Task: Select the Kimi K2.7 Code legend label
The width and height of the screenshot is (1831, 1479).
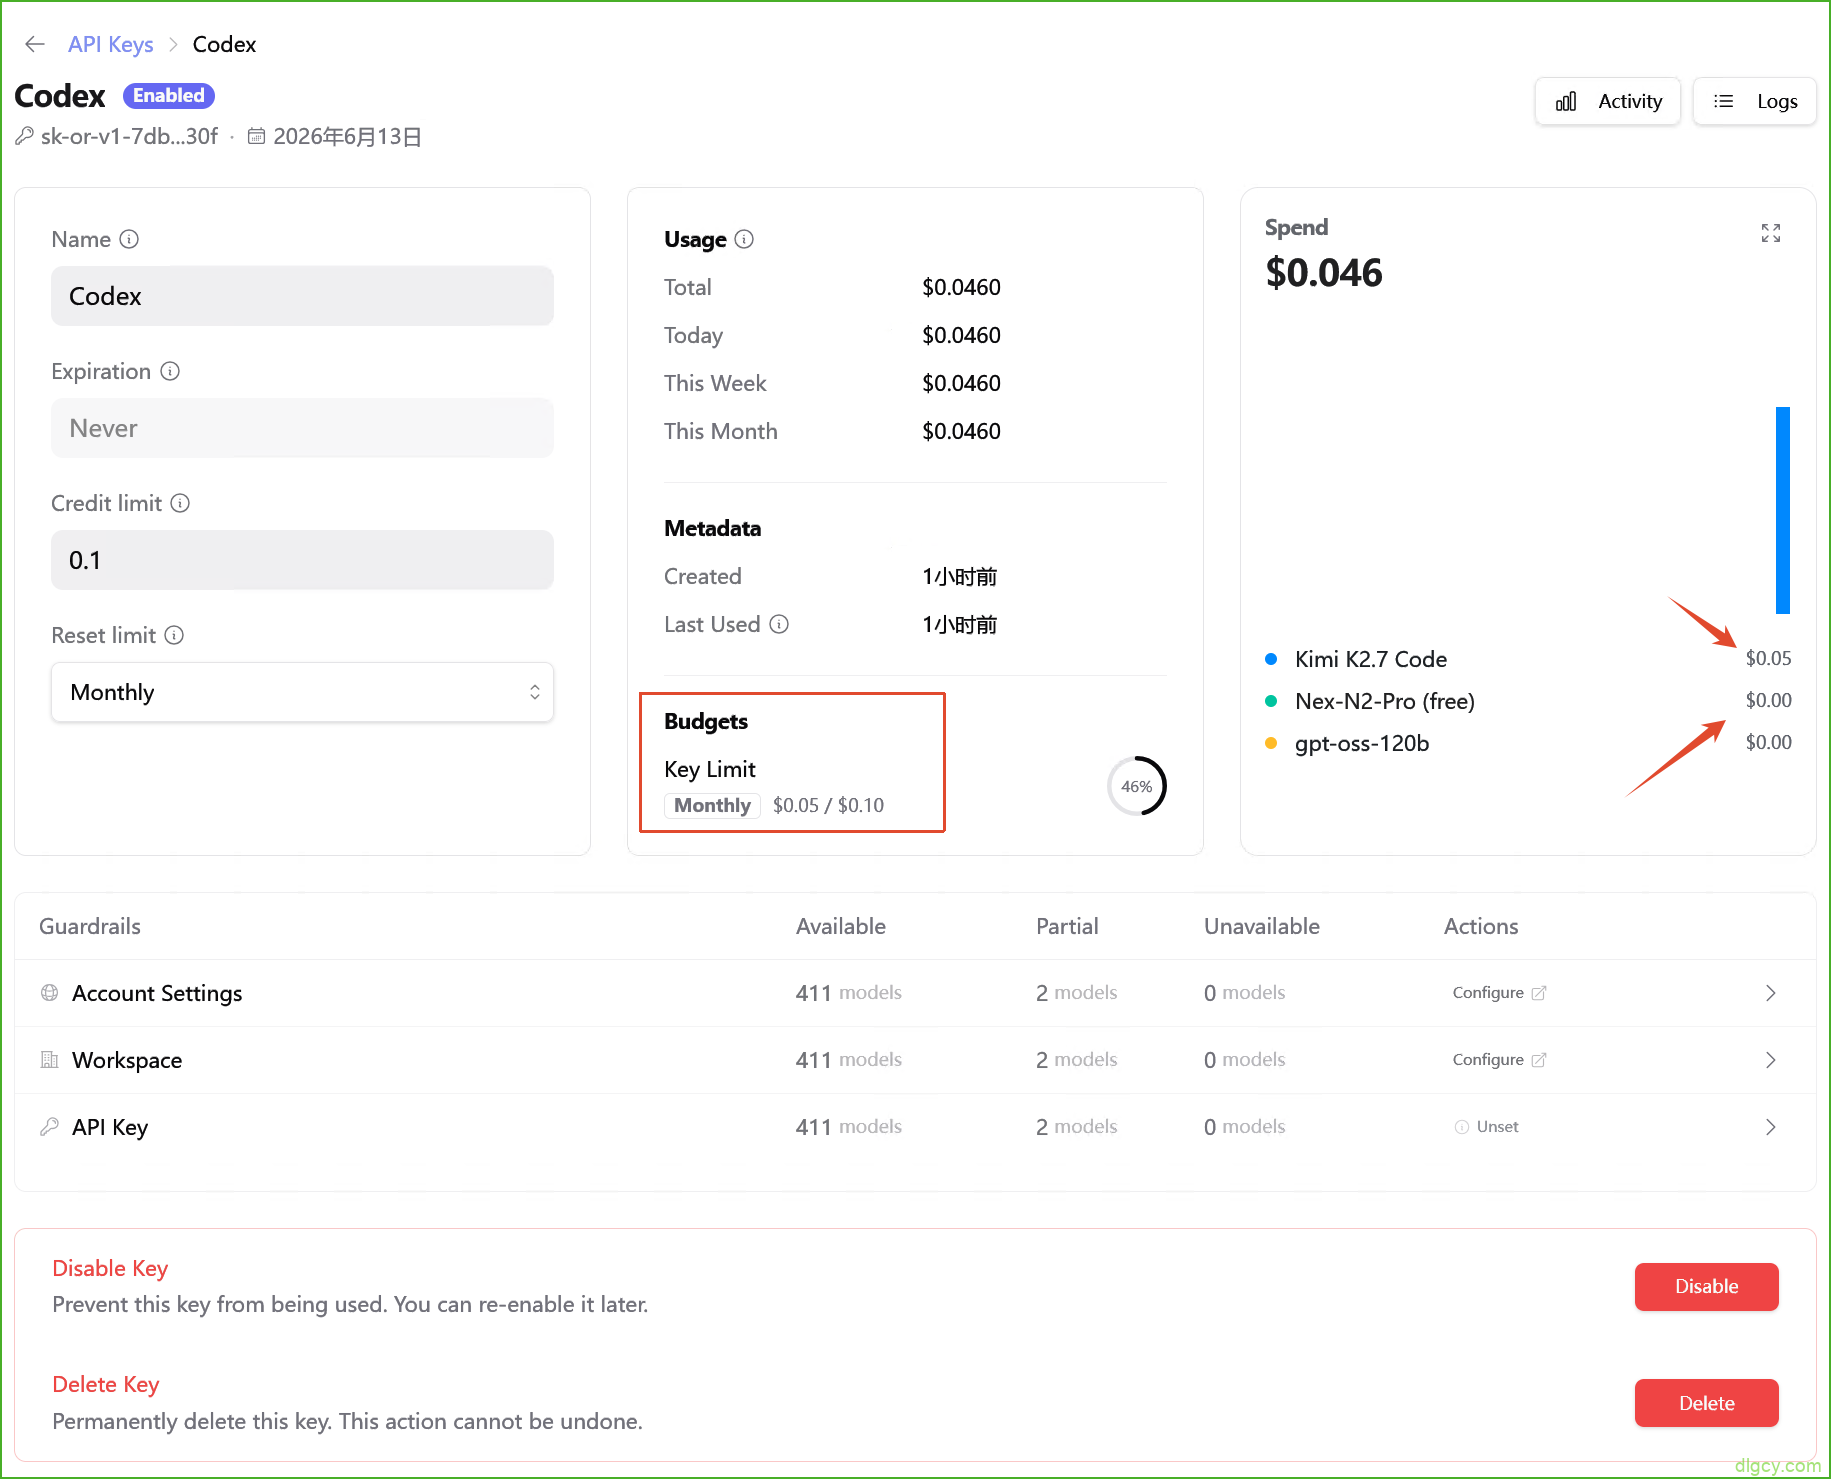Action: coord(1370,659)
